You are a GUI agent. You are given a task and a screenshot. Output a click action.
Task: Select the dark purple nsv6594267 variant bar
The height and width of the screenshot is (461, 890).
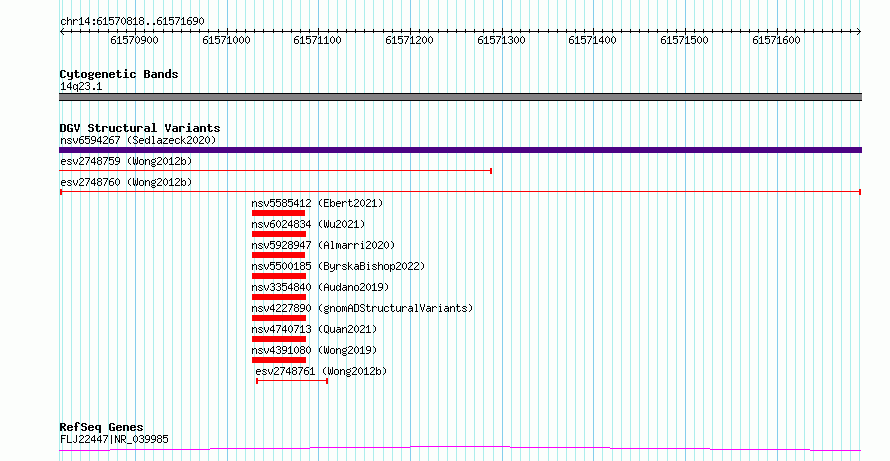pyautogui.click(x=460, y=150)
